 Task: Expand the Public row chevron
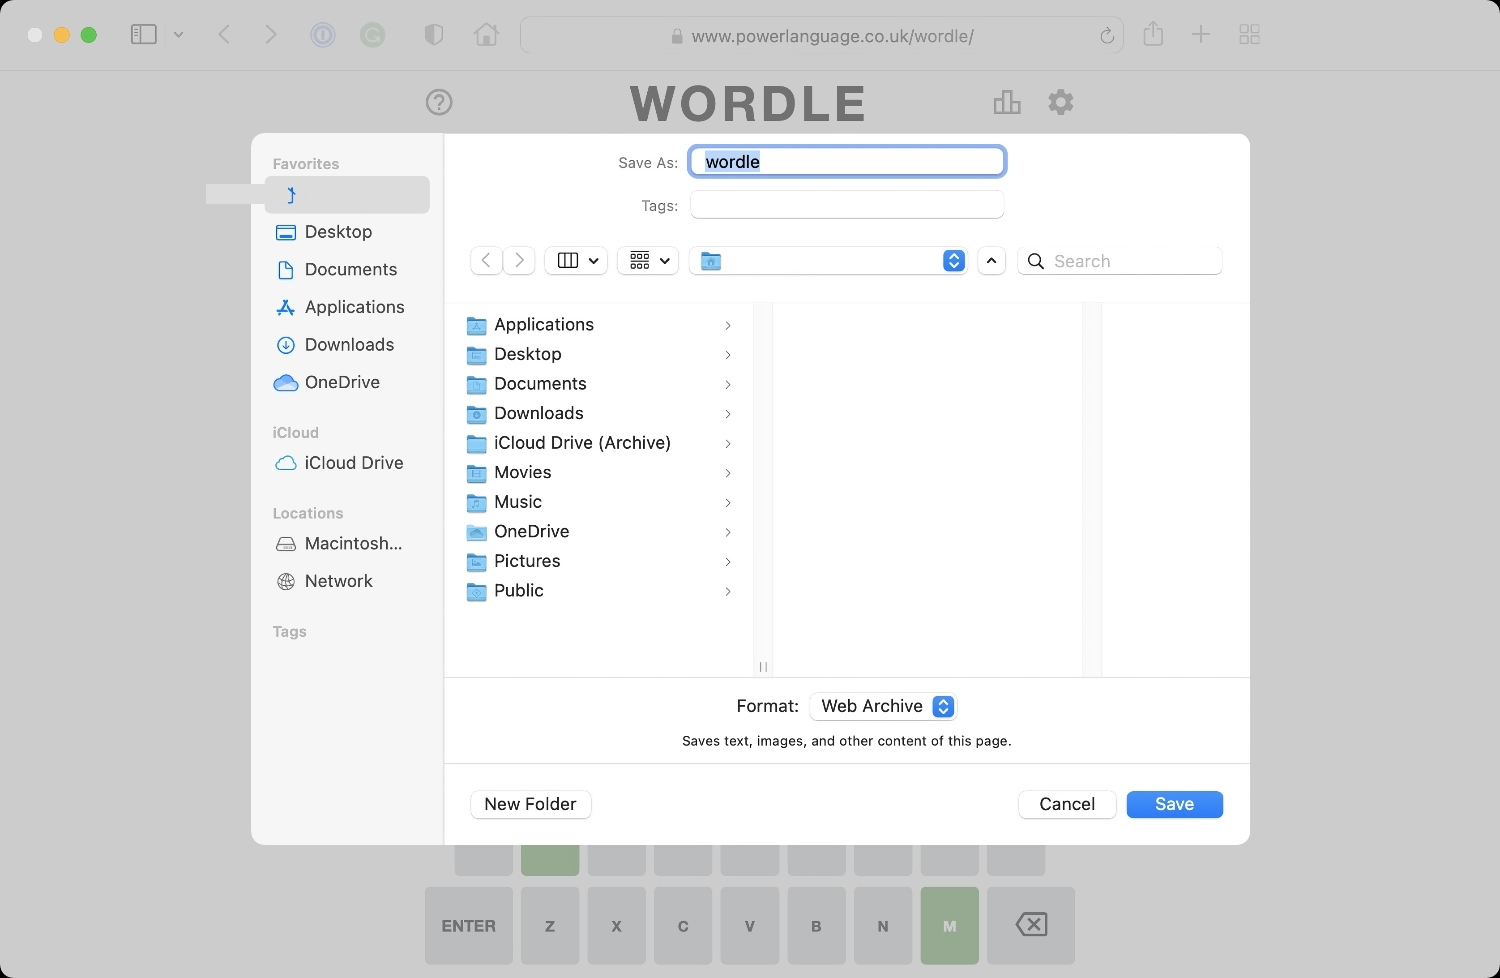[x=728, y=591]
